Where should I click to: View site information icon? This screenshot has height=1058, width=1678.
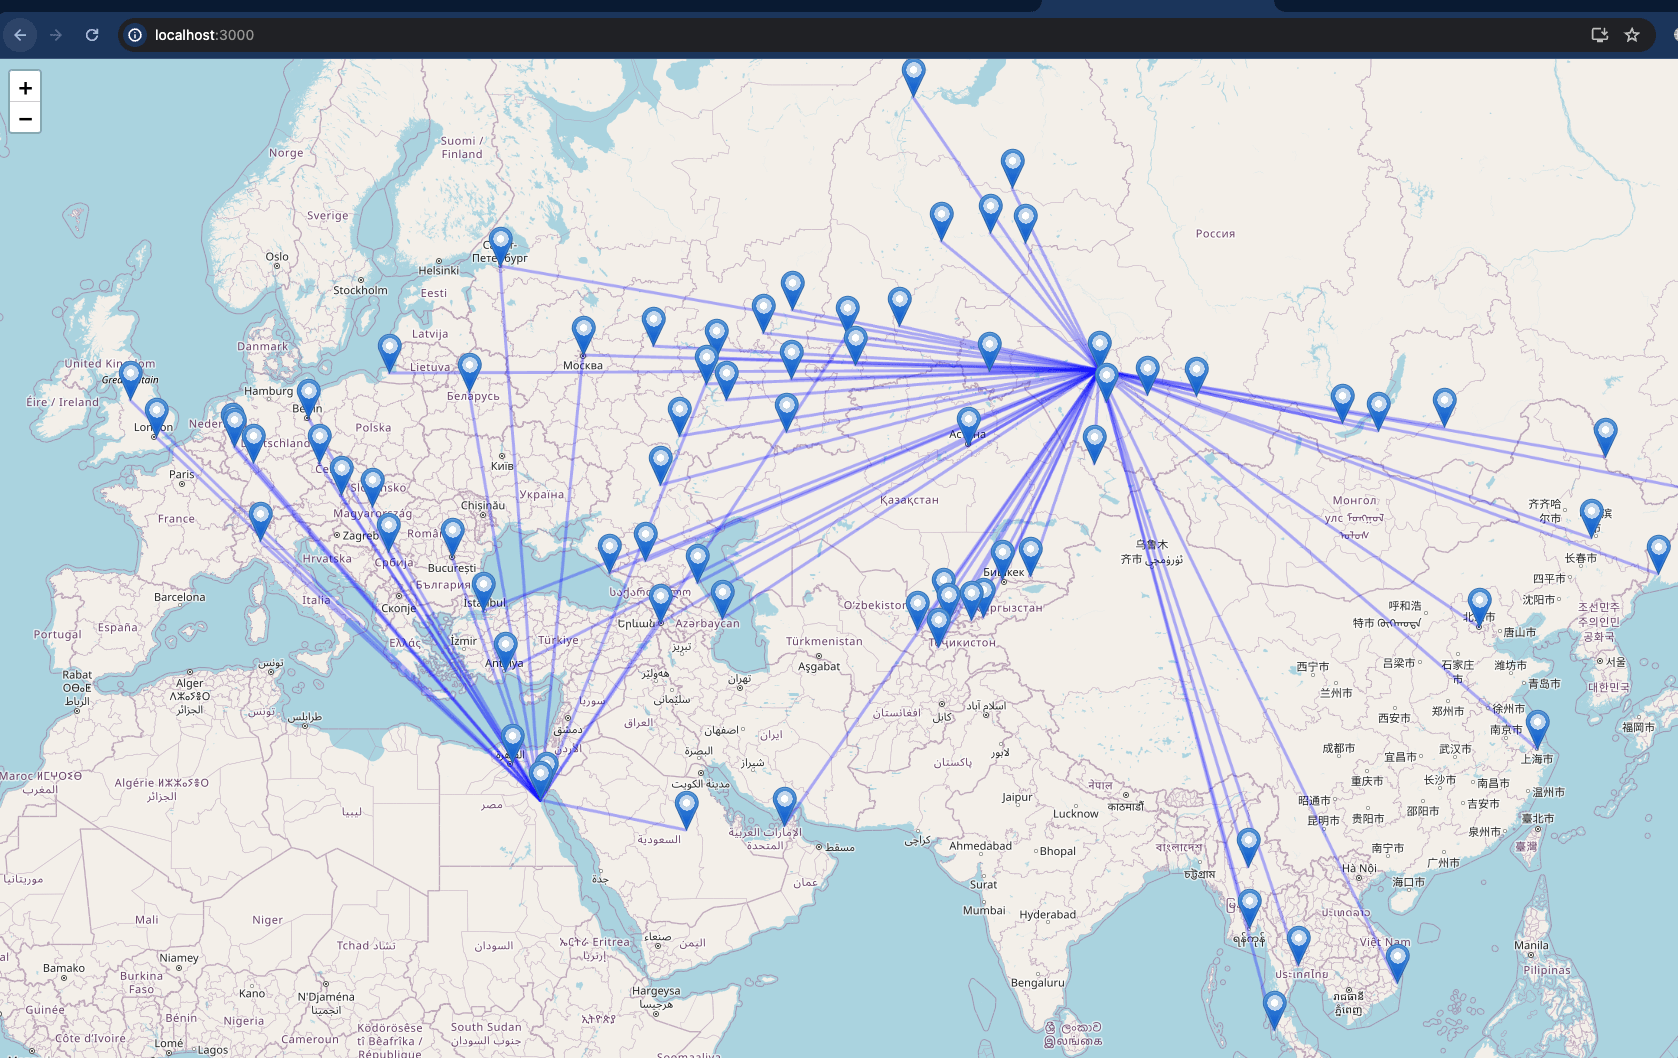point(135,35)
